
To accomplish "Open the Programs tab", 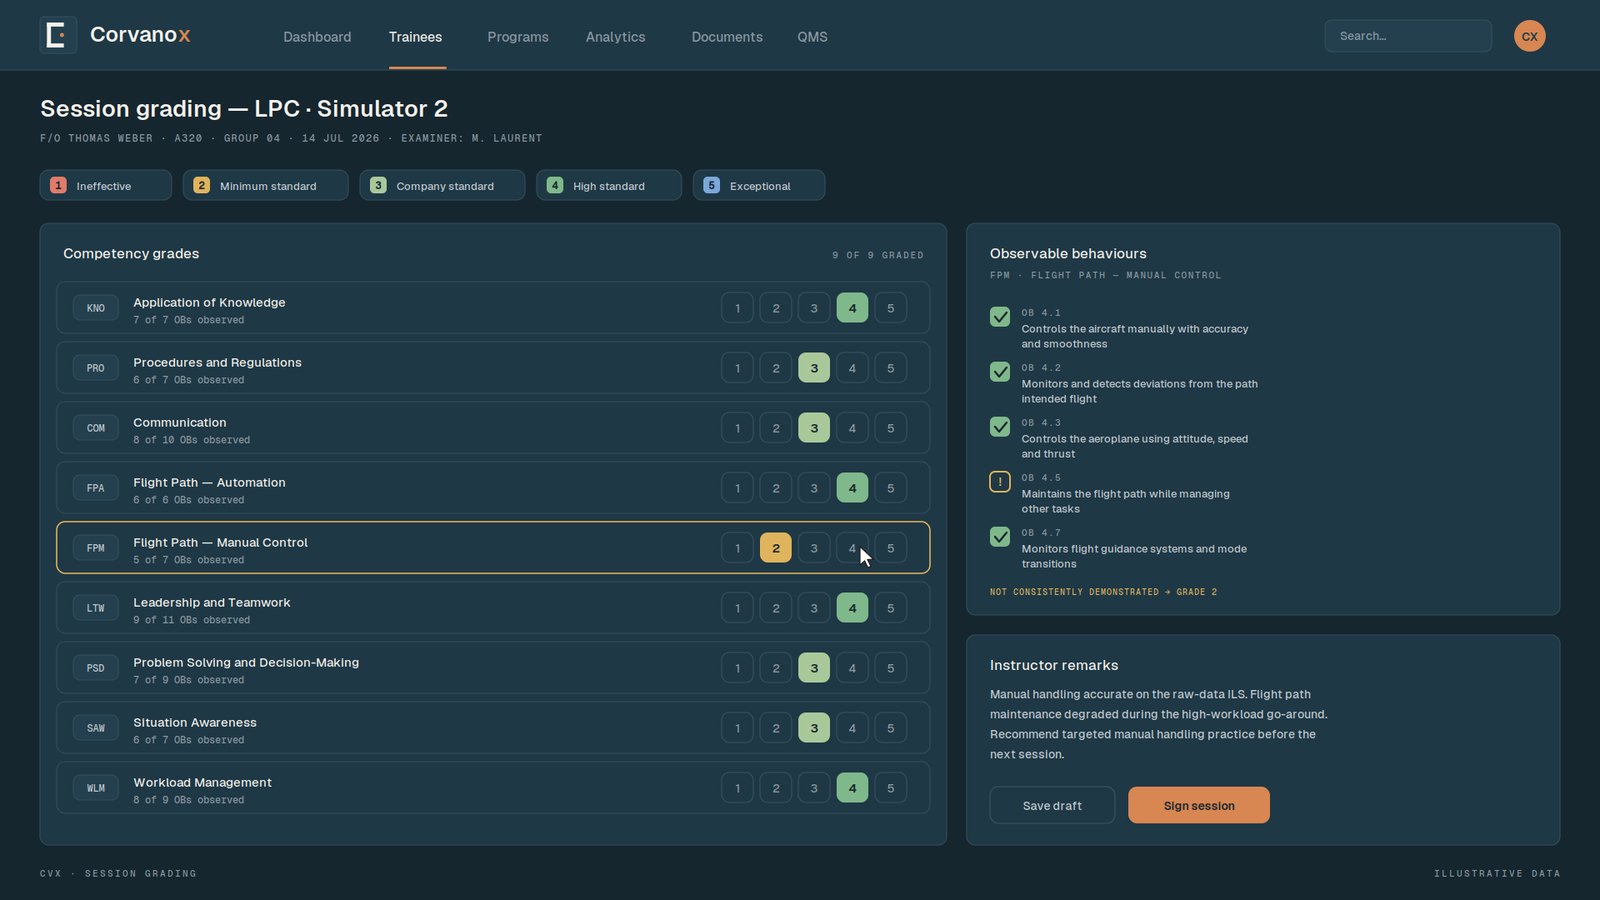I will (518, 37).
